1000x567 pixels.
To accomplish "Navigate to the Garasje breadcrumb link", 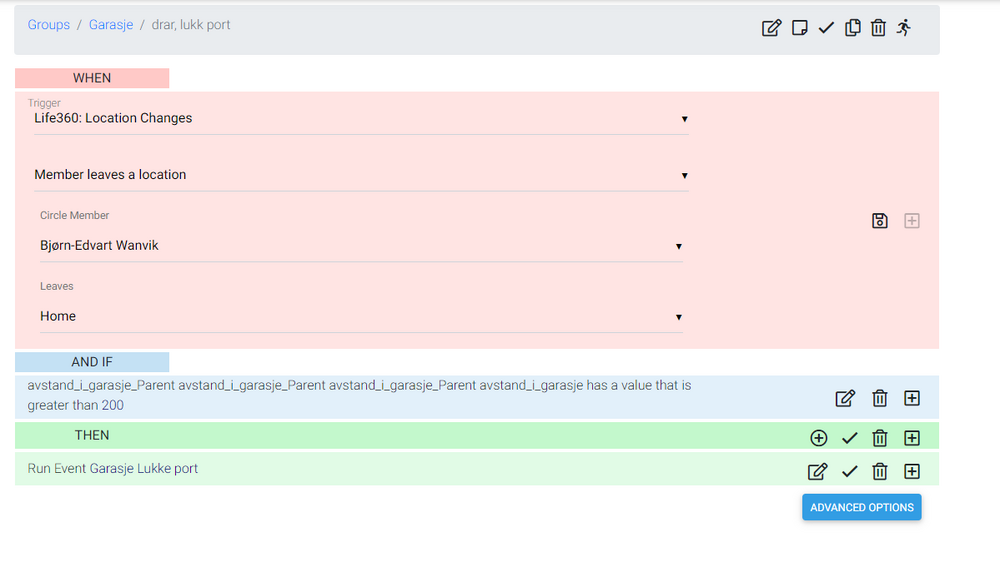I will click(x=111, y=25).
